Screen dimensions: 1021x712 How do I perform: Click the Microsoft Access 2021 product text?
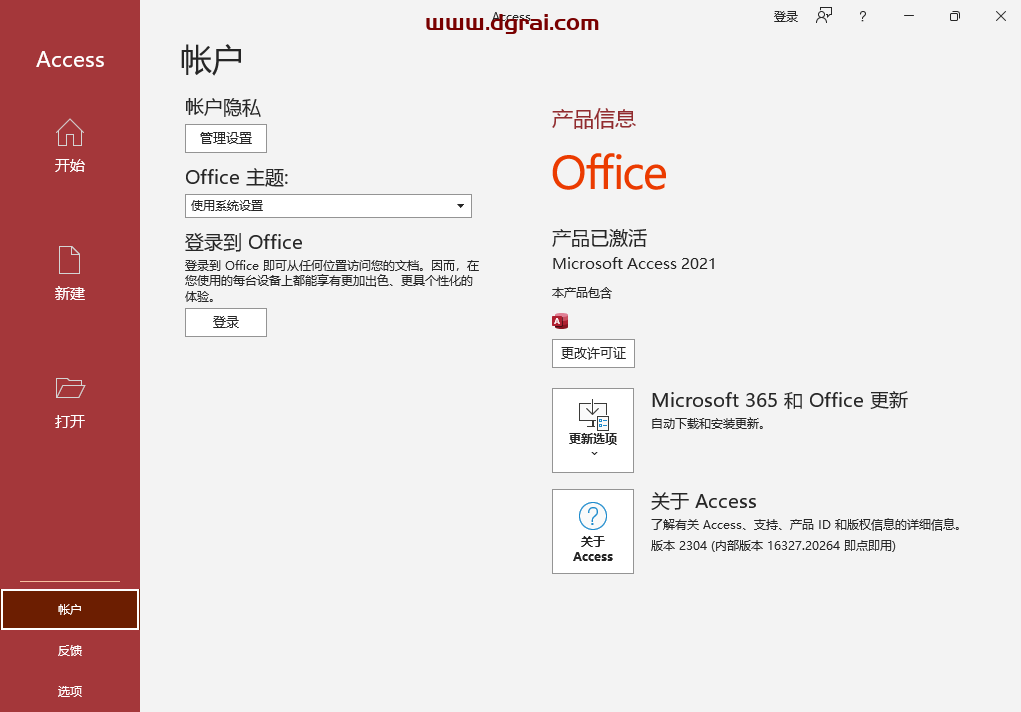click(634, 263)
